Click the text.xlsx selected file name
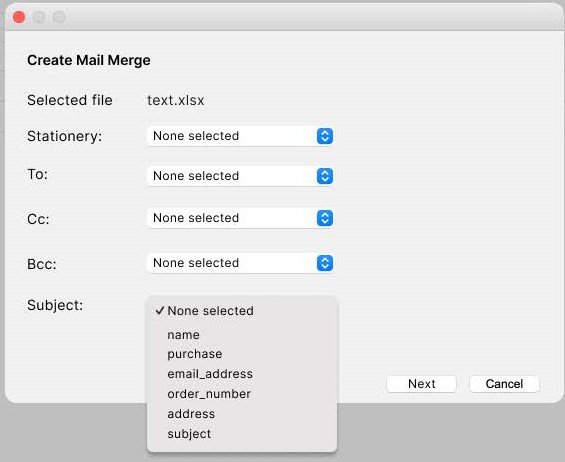This screenshot has height=462, width=565. coord(175,100)
